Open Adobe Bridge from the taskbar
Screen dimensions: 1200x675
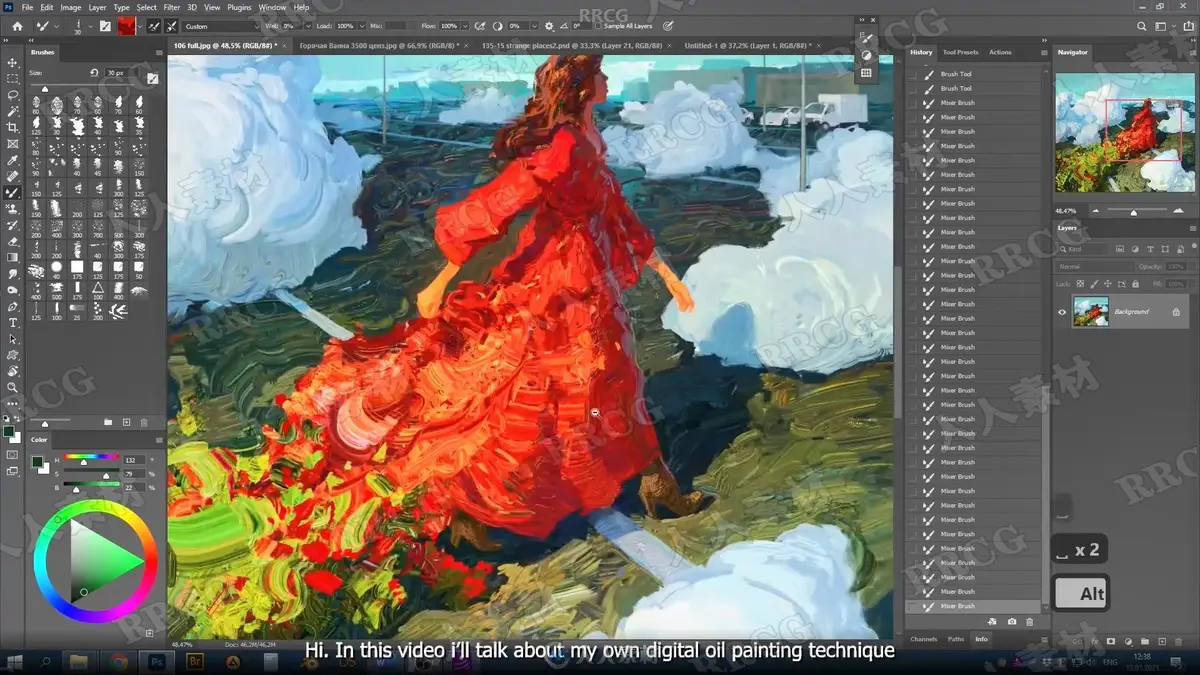tap(195, 662)
